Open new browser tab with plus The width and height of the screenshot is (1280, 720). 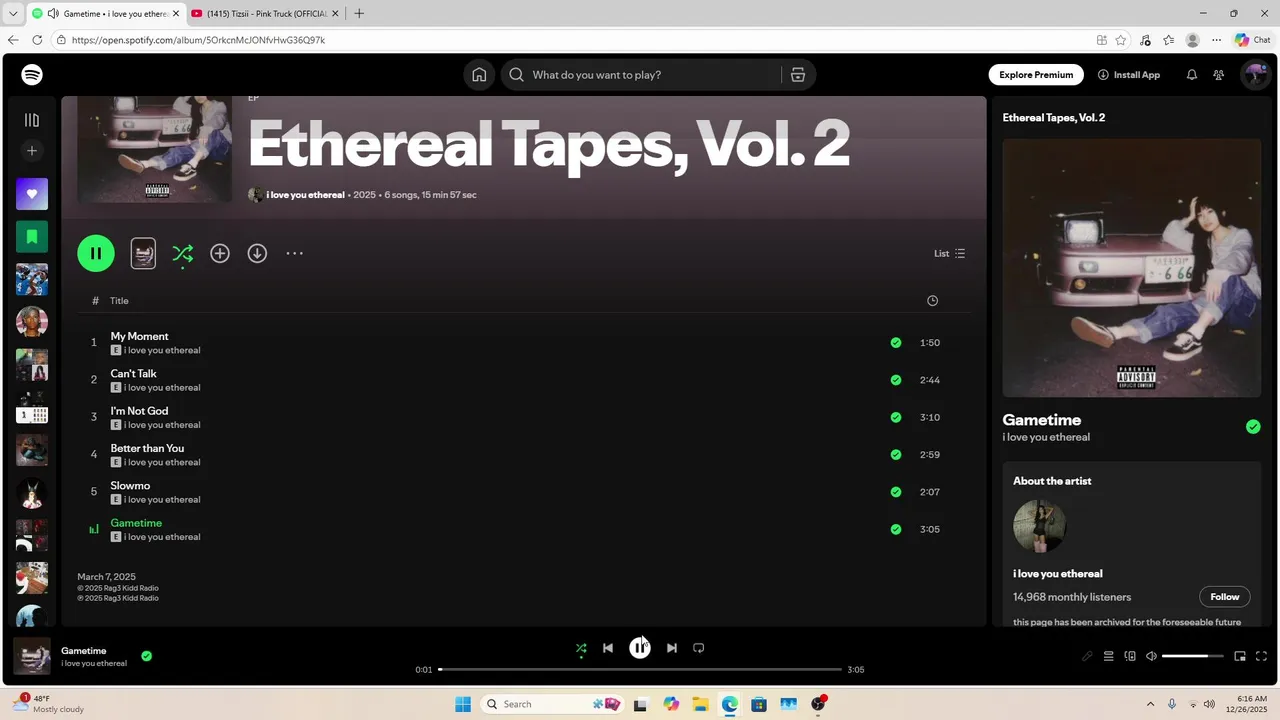(x=359, y=14)
